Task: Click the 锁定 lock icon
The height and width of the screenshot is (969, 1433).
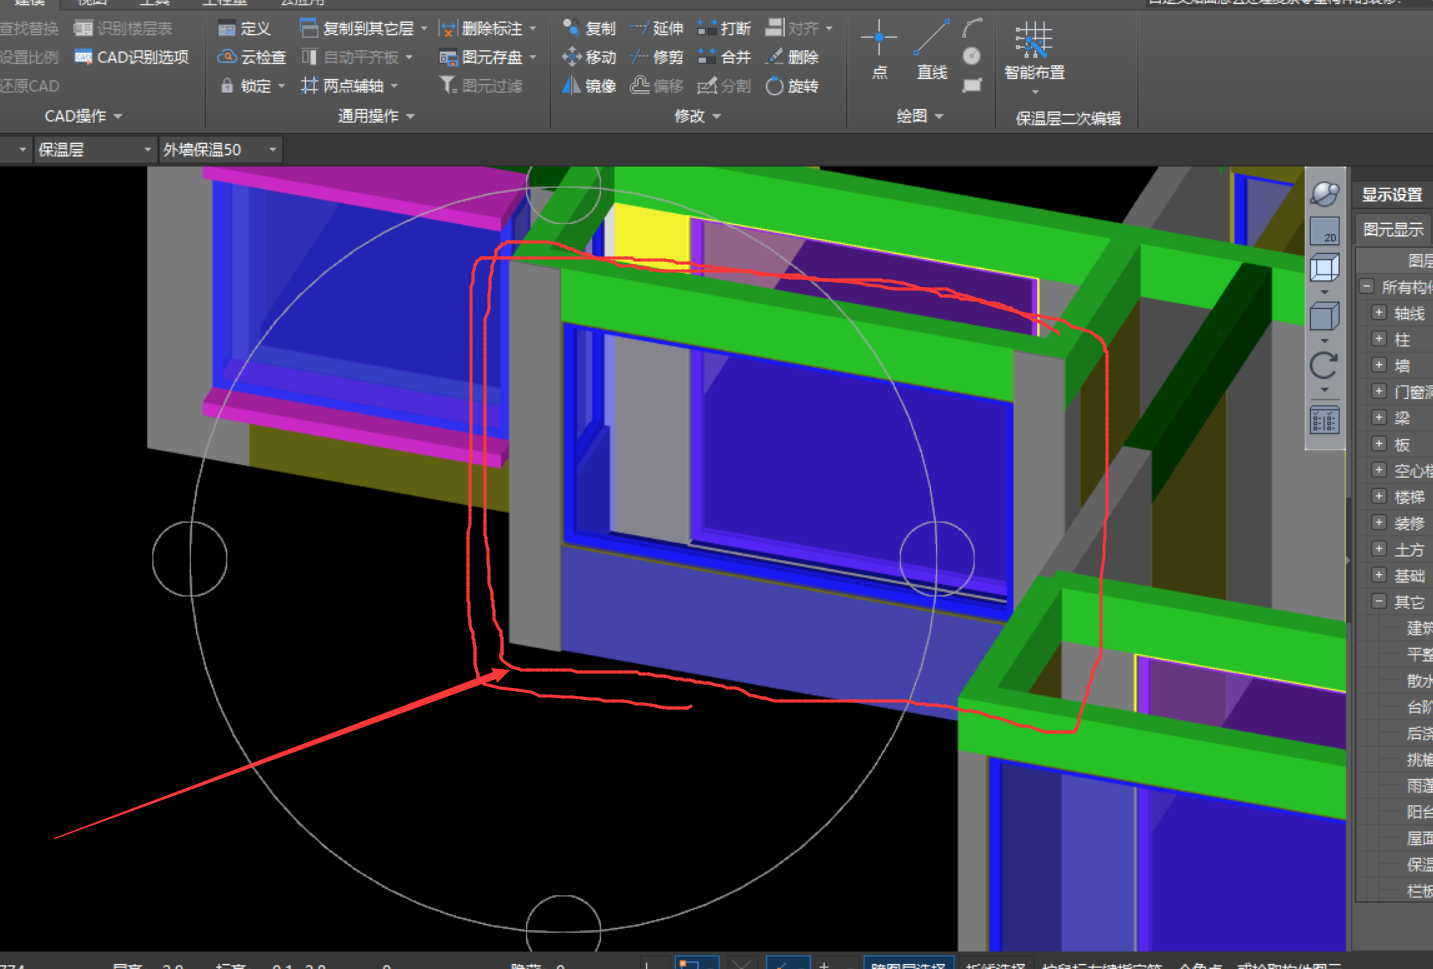Action: click(x=227, y=86)
